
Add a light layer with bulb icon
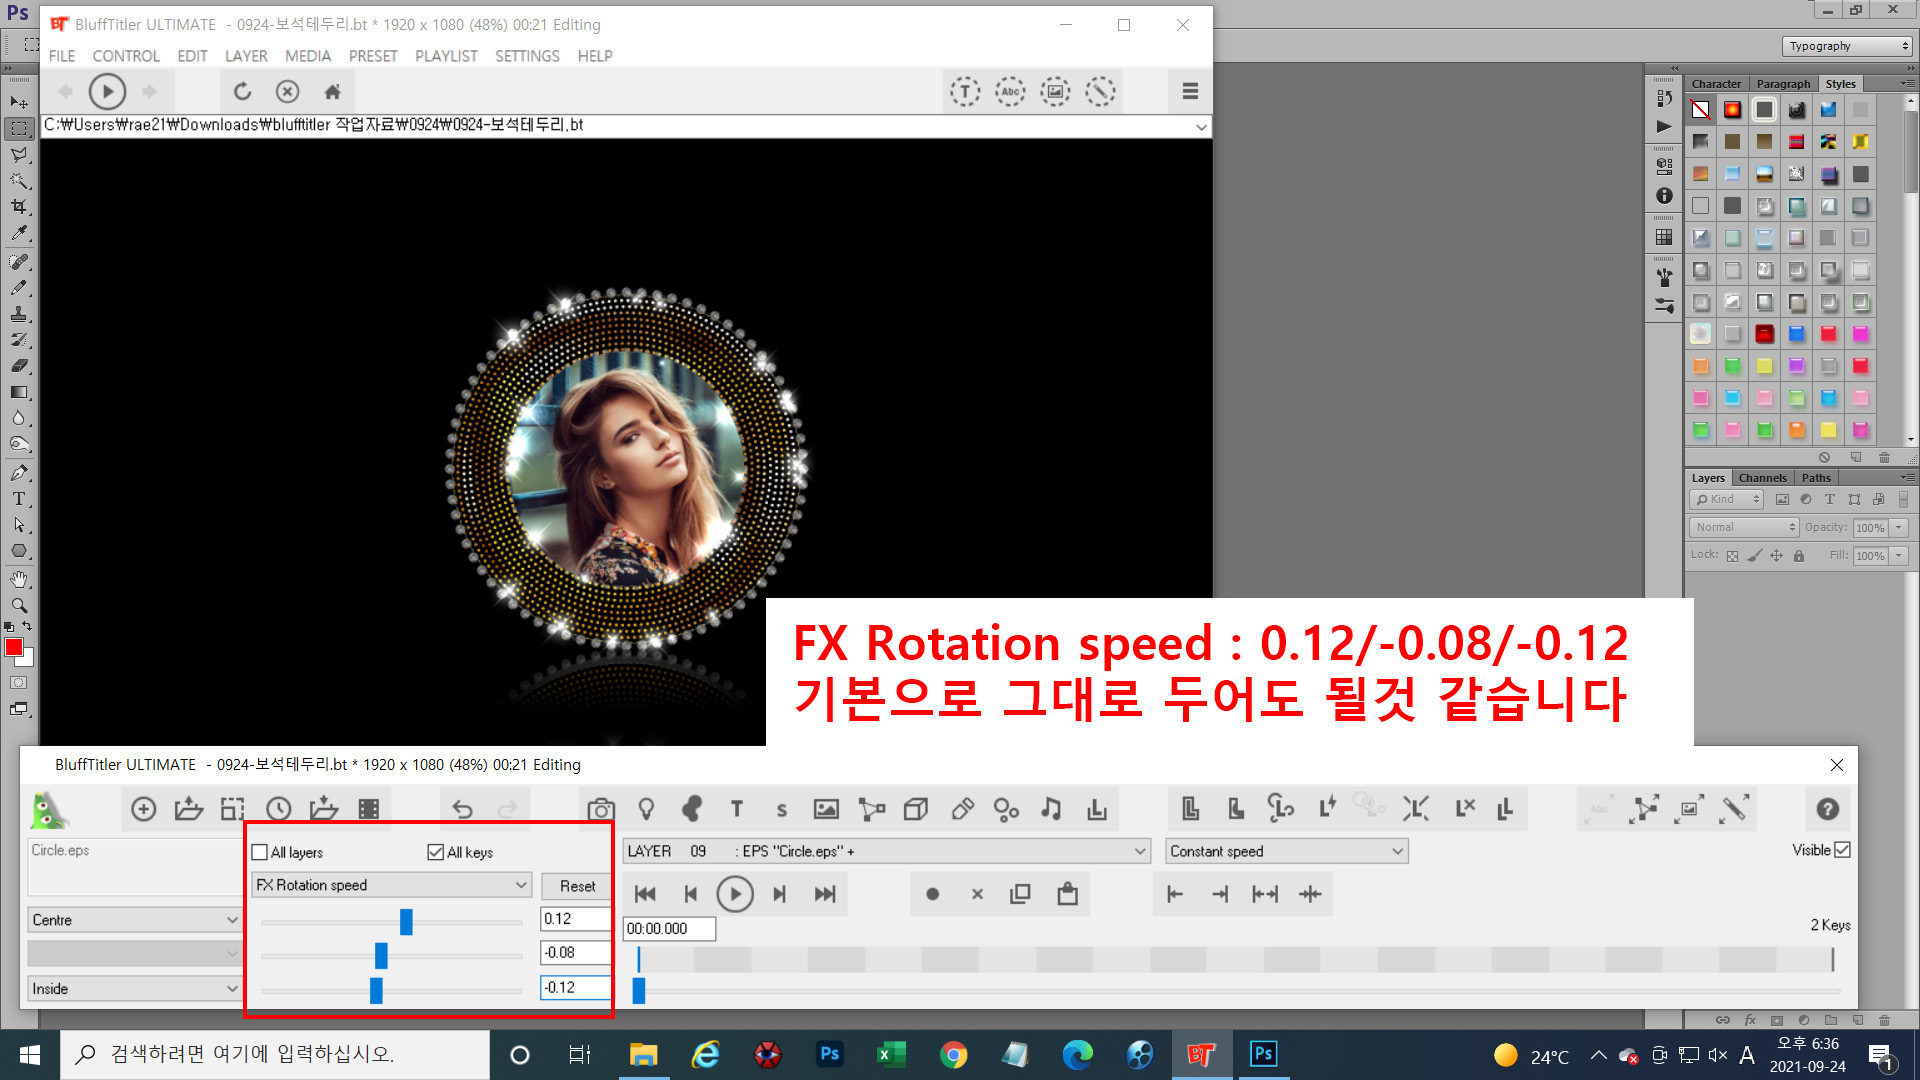point(646,809)
